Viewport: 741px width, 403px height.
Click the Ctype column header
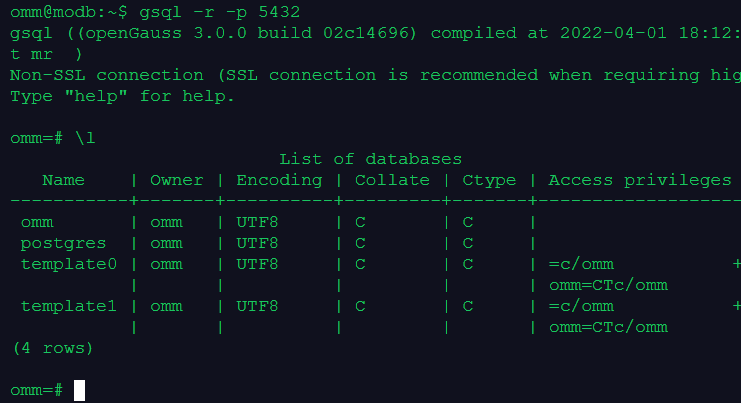(x=489, y=180)
